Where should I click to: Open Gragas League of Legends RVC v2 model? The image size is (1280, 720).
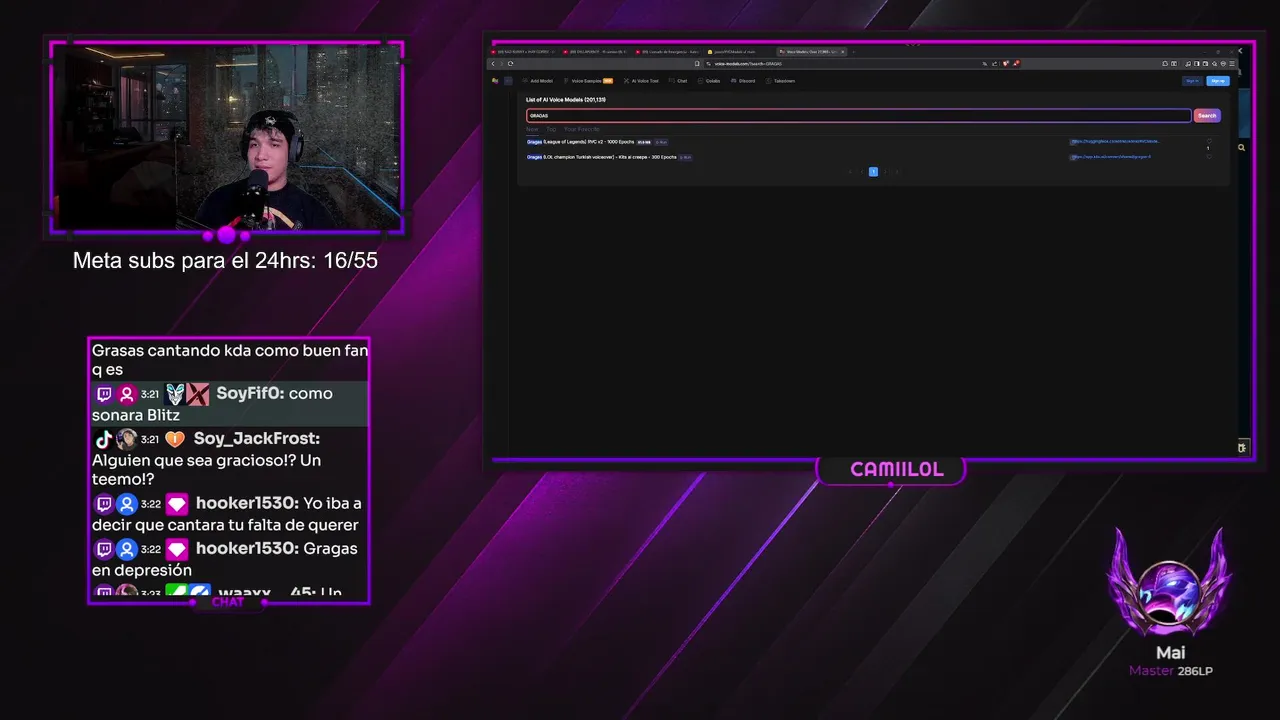[x=580, y=142]
